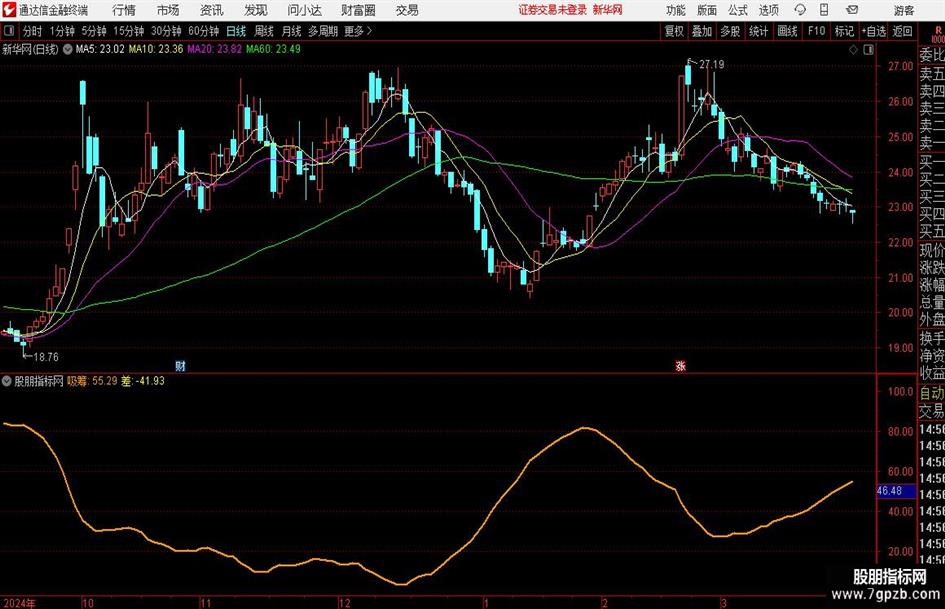Screen dimensions: 945x609
Task: Click the 涨 marker icon below chart
Action: click(x=680, y=365)
